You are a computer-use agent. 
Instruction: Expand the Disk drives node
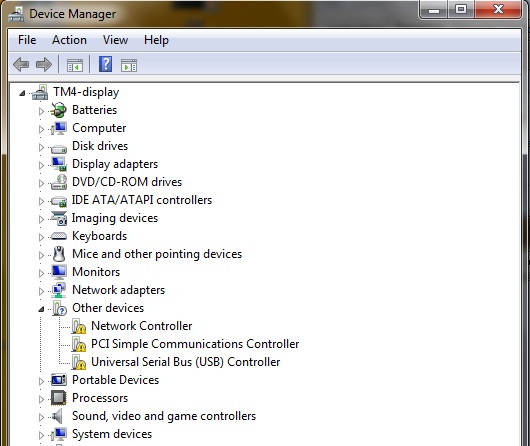tap(41, 147)
